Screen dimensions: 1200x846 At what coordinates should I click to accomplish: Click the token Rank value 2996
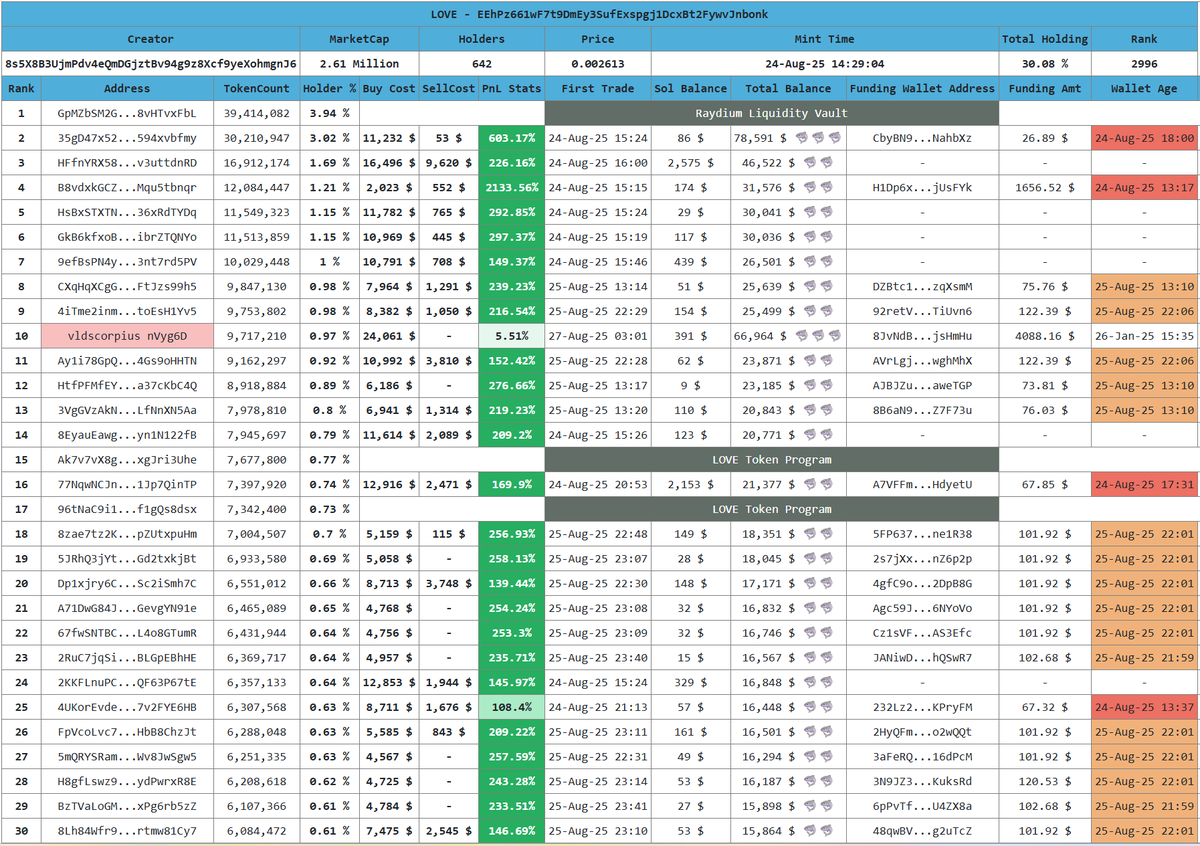1144,64
